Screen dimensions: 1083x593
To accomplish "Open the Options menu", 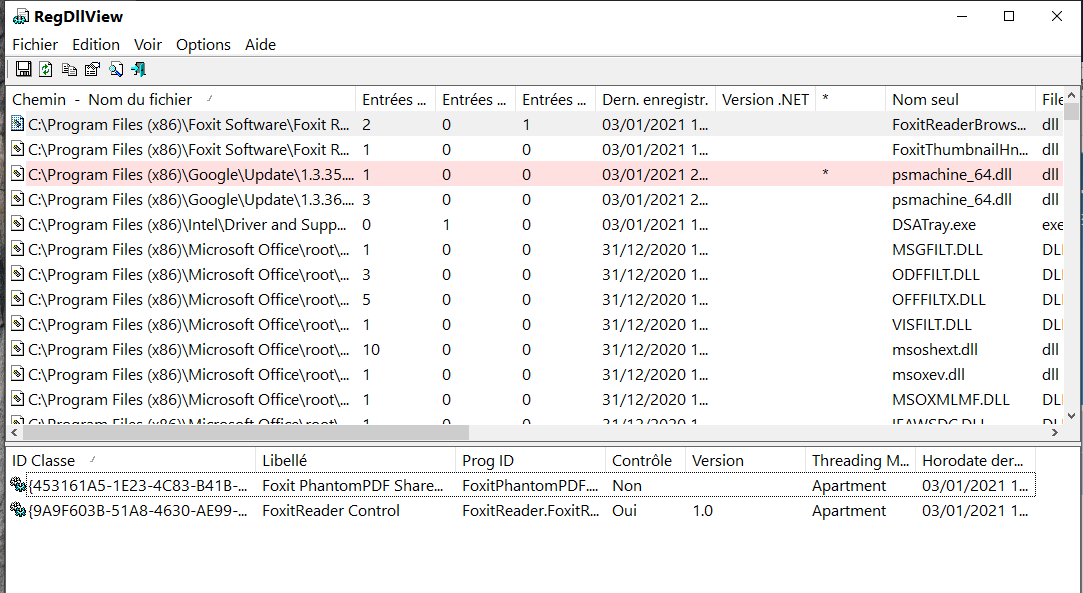I will click(x=203, y=44).
